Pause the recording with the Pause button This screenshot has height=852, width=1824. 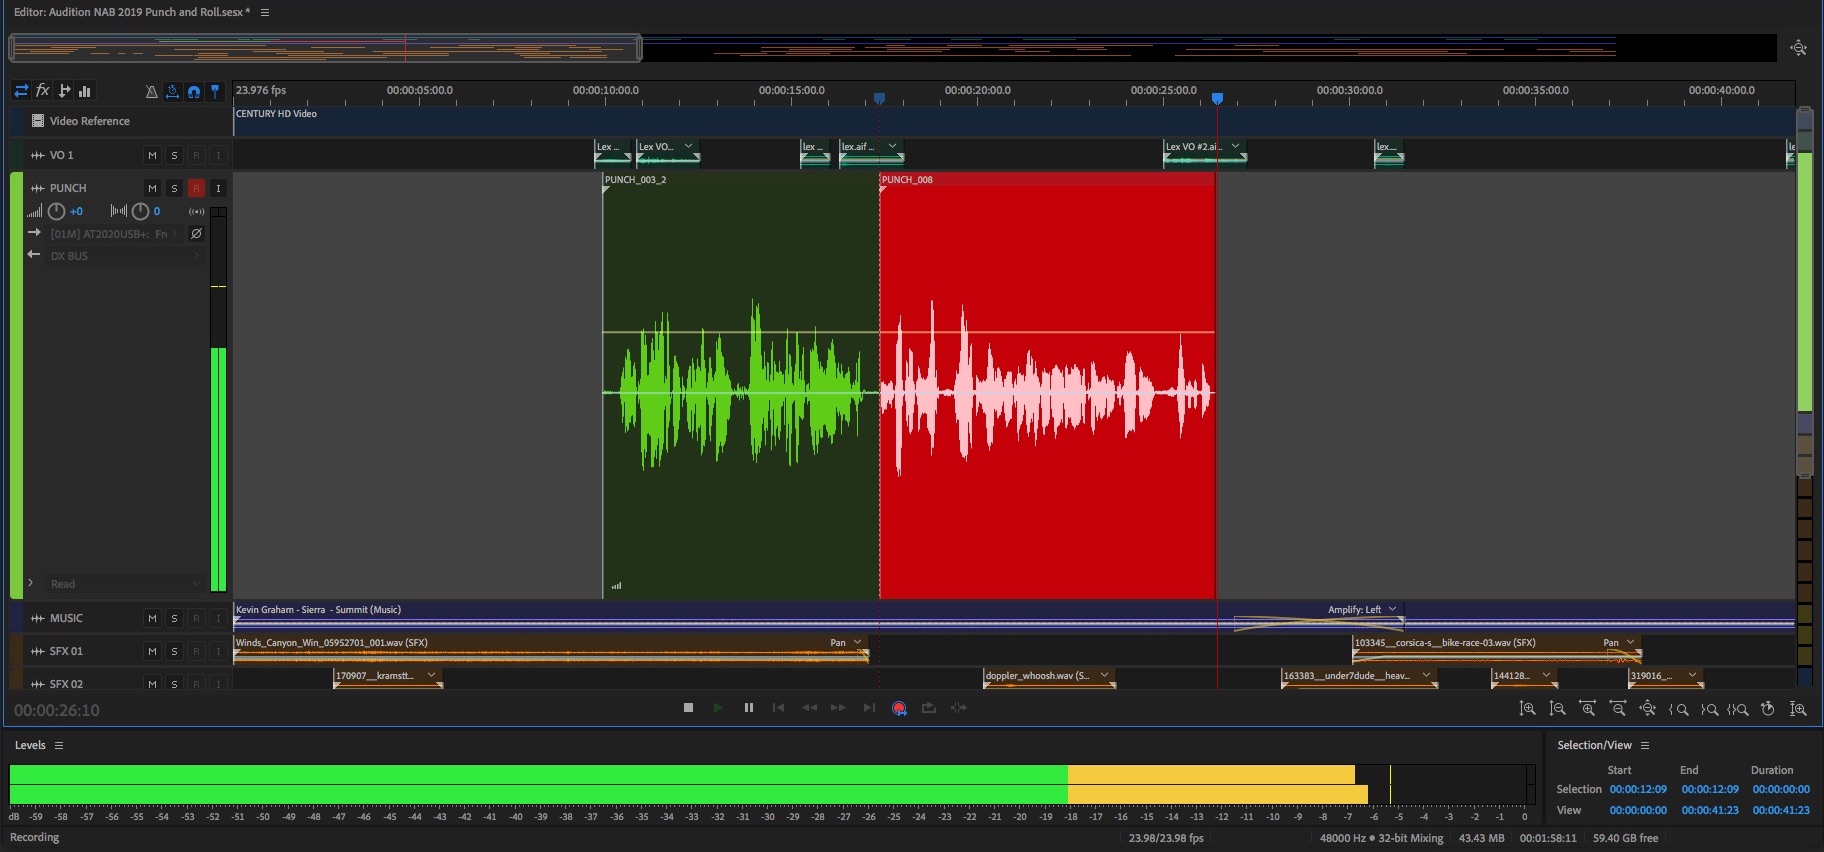[x=748, y=708]
